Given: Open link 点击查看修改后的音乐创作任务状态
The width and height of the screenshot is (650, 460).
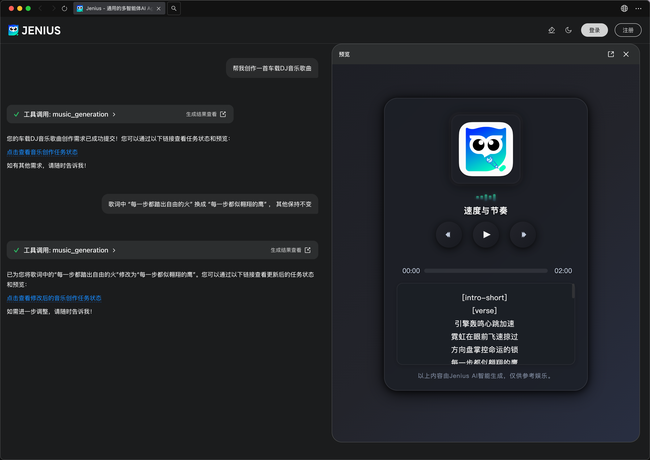Looking at the screenshot, I should 54,298.
